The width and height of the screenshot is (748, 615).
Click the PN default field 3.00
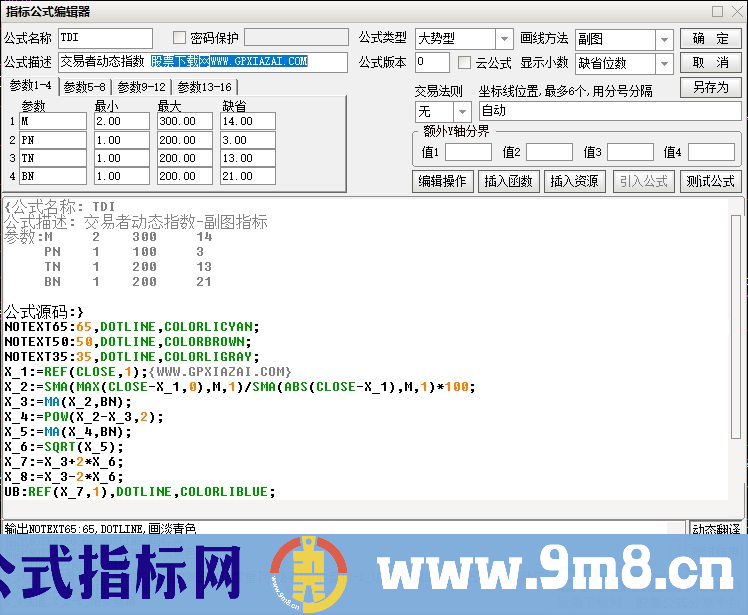pos(248,140)
